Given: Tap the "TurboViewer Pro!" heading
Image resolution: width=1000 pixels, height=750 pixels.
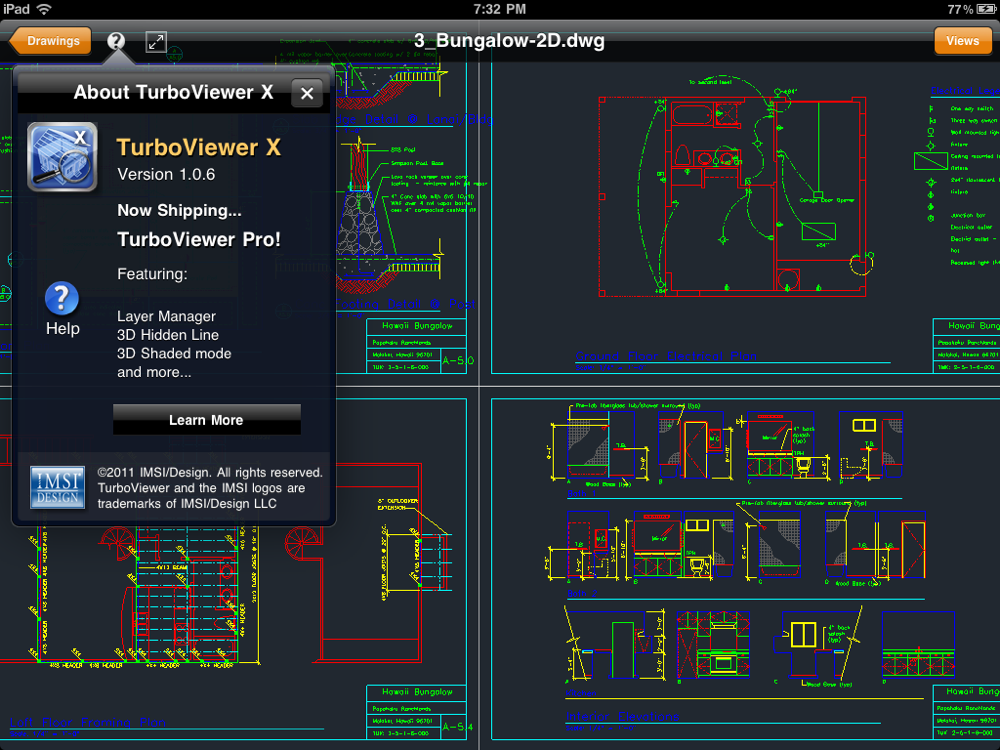Looking at the screenshot, I should pos(199,239).
